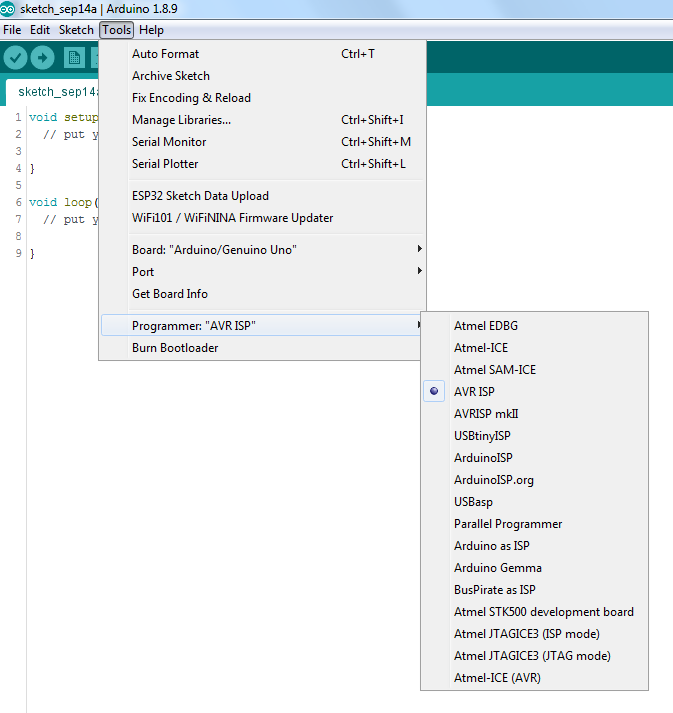The width and height of the screenshot is (673, 713).
Task: Select the Atmel EDBG programmer
Action: pos(534,326)
